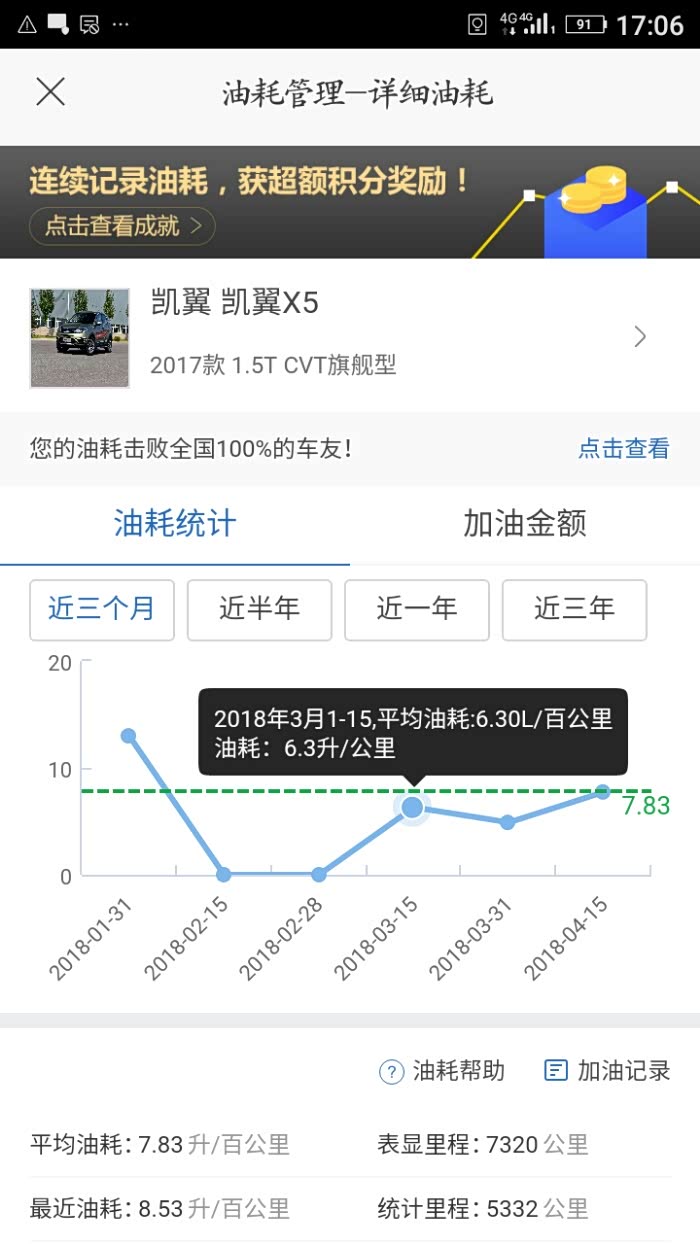Tap the 油耗帮助 question mark icon
Viewport: 700px width, 1244px height.
[x=390, y=1071]
